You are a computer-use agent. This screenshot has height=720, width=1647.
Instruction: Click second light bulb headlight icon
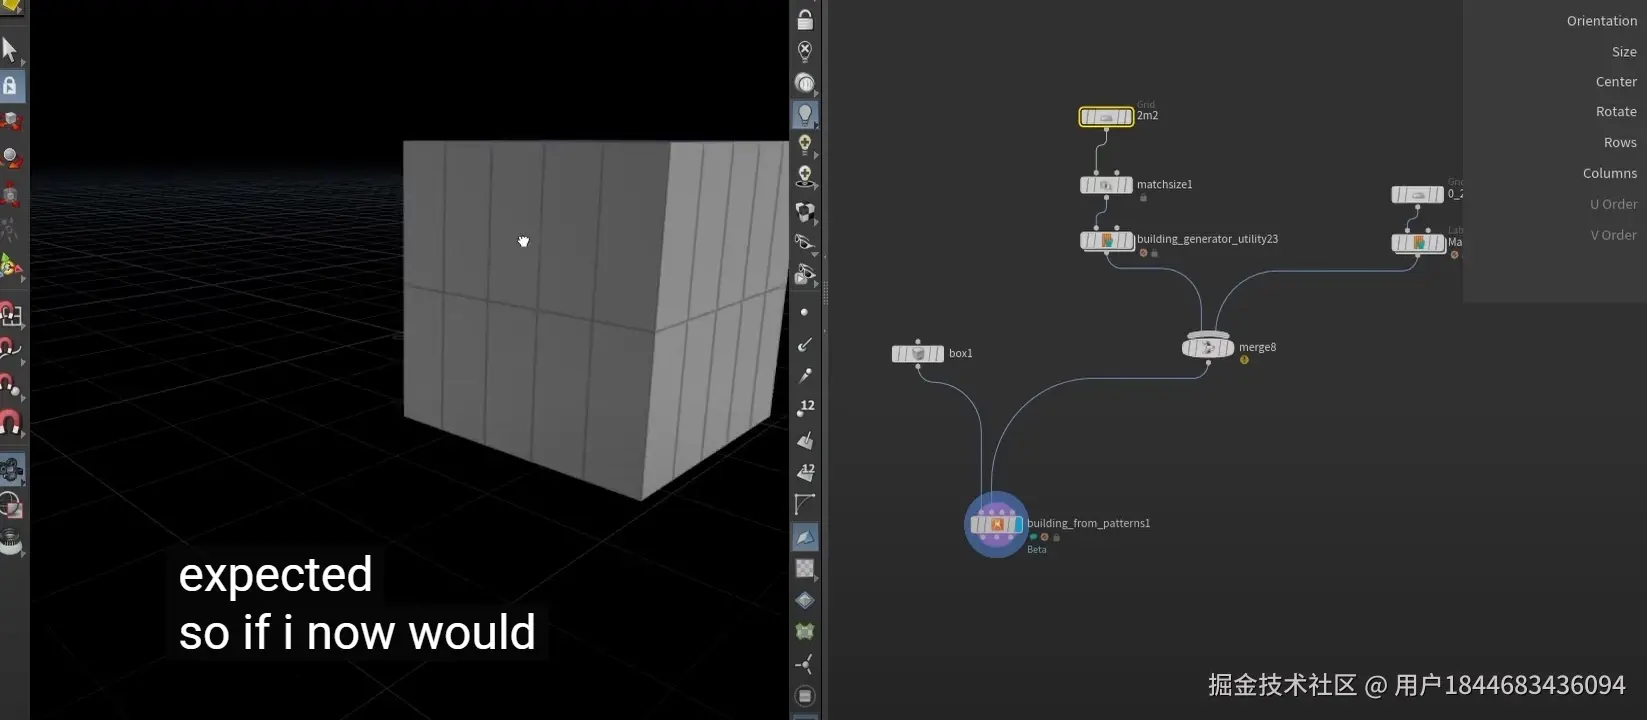point(805,146)
